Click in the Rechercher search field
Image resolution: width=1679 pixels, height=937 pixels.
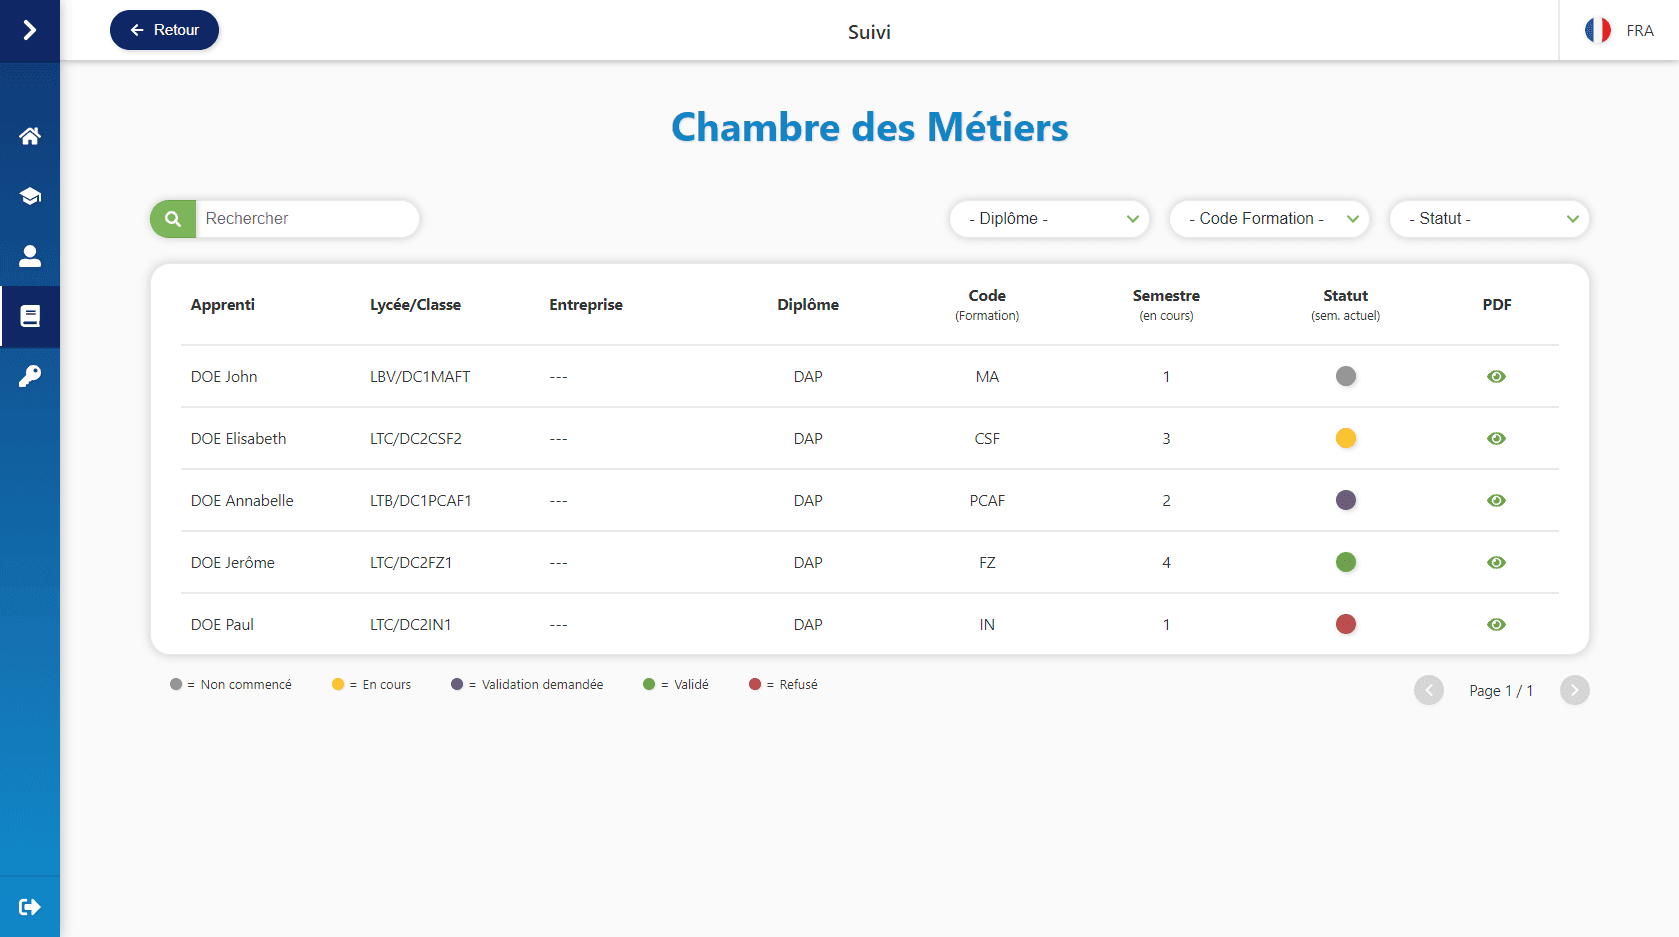pyautogui.click(x=306, y=219)
